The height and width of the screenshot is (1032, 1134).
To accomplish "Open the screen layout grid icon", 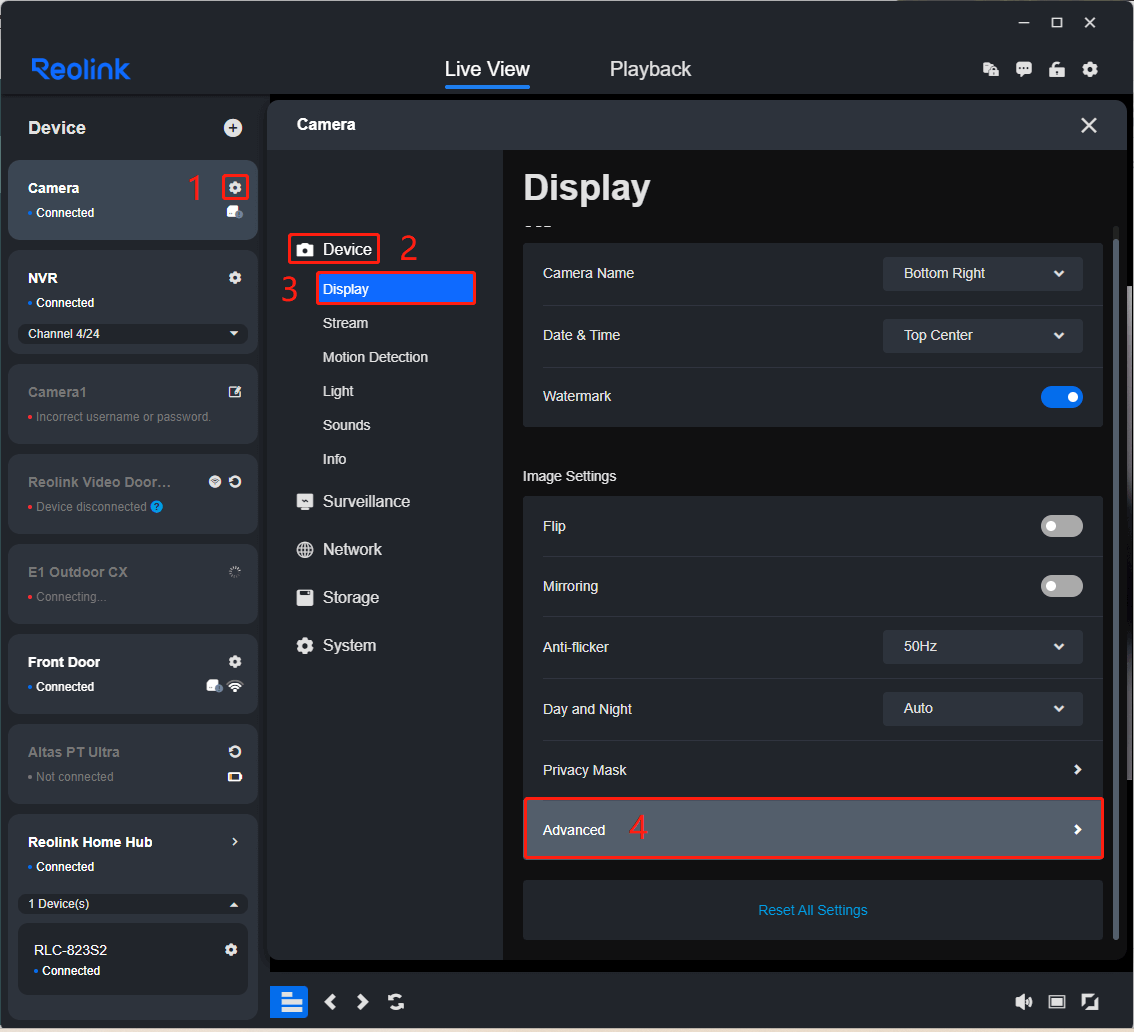I will point(289,1002).
